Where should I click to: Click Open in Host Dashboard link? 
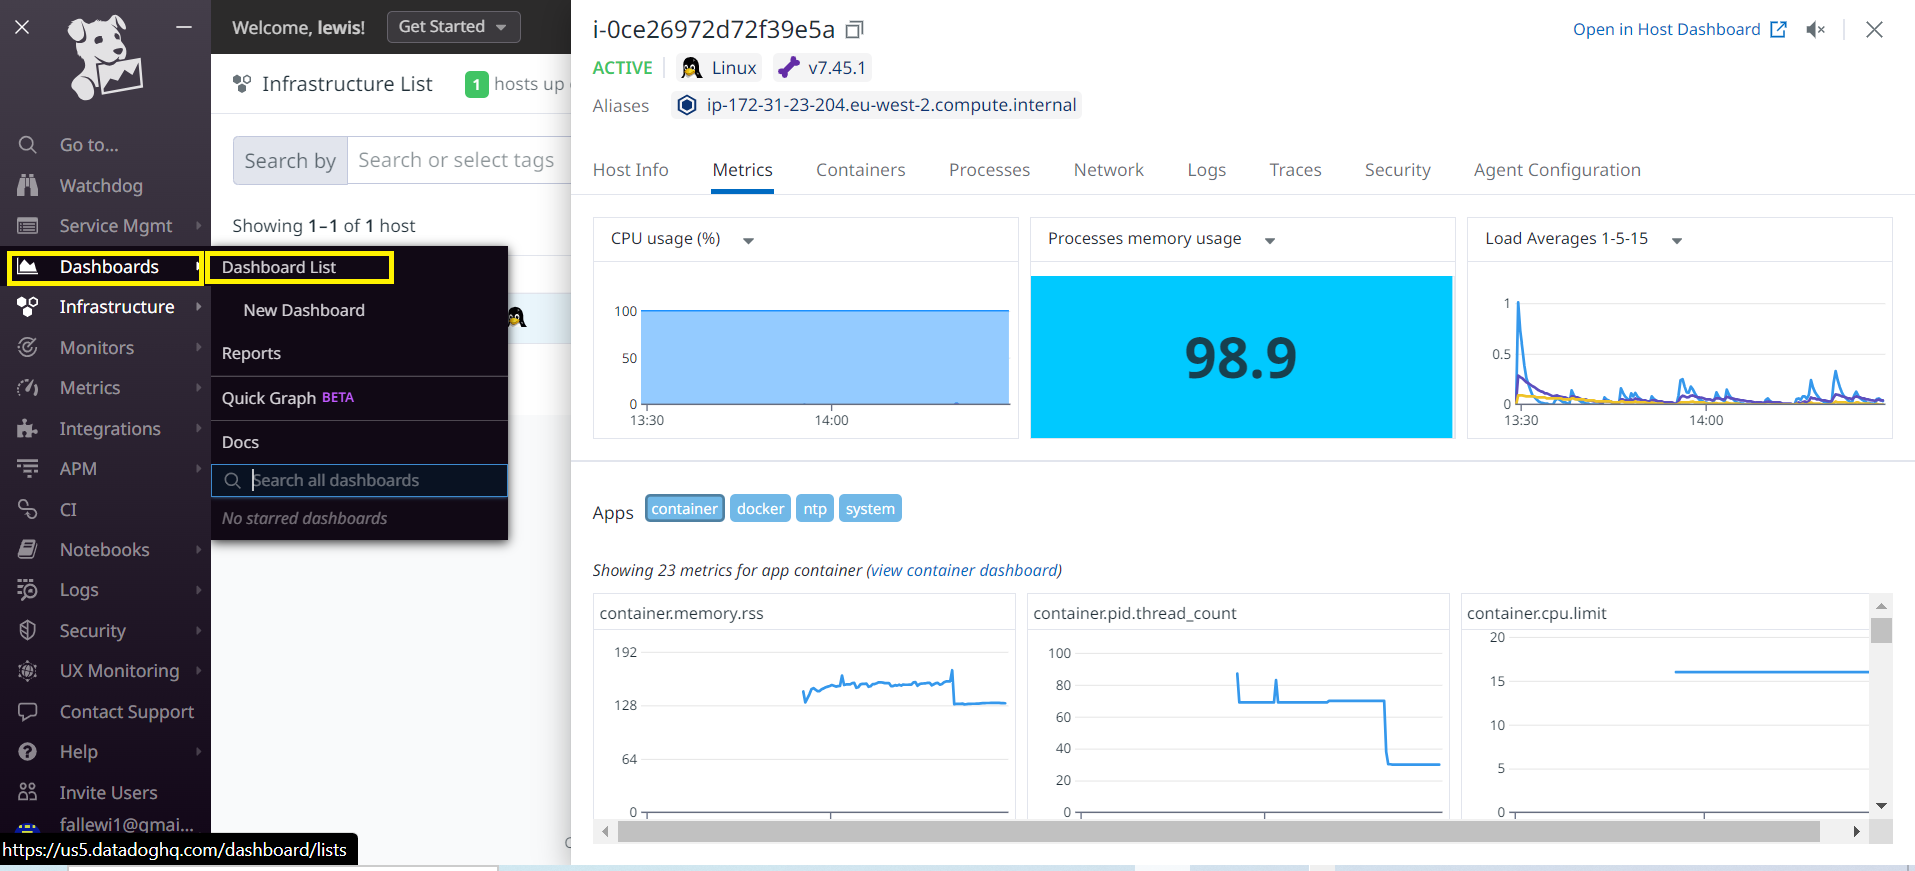click(1666, 30)
